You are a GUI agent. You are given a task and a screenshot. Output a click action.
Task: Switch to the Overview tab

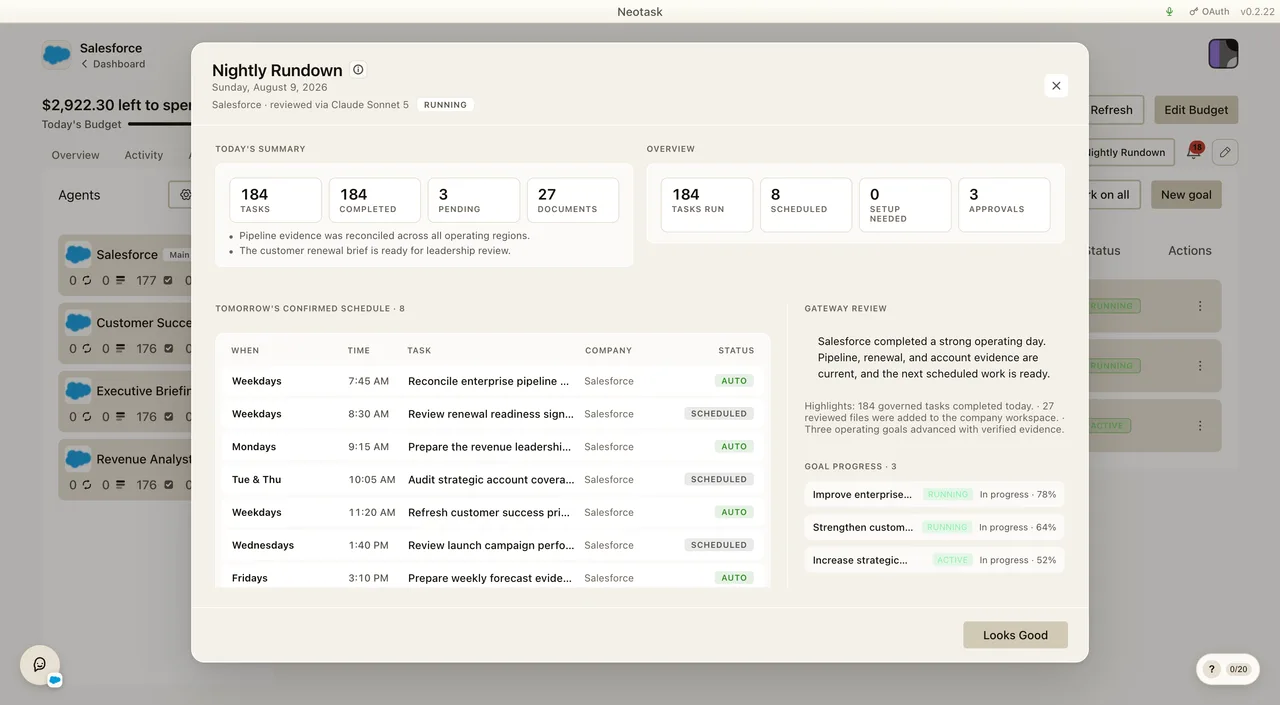[75, 155]
